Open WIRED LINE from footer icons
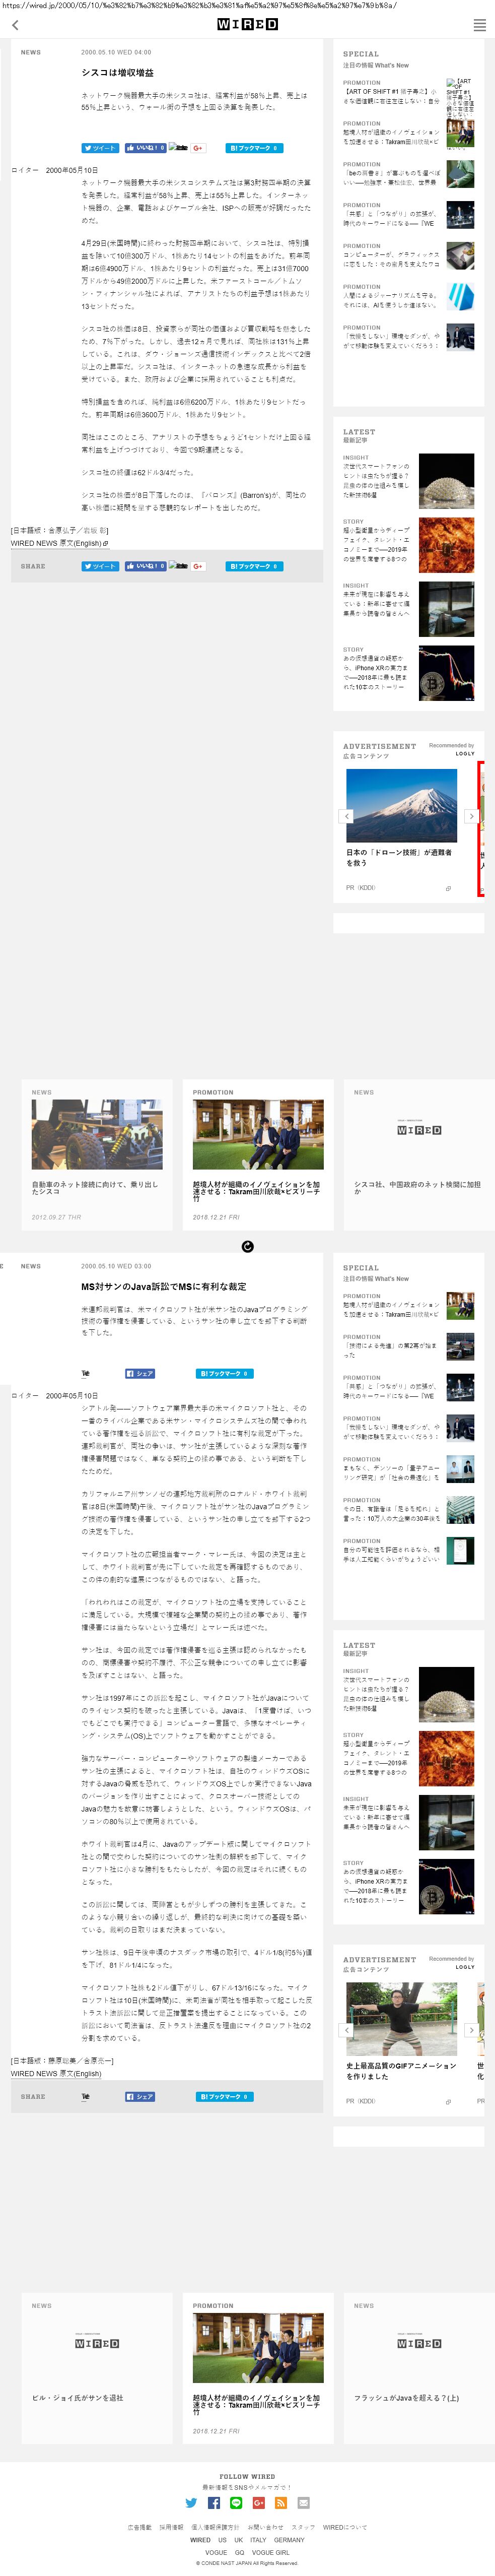Viewport: 495px width, 2576px height. click(x=236, y=2502)
